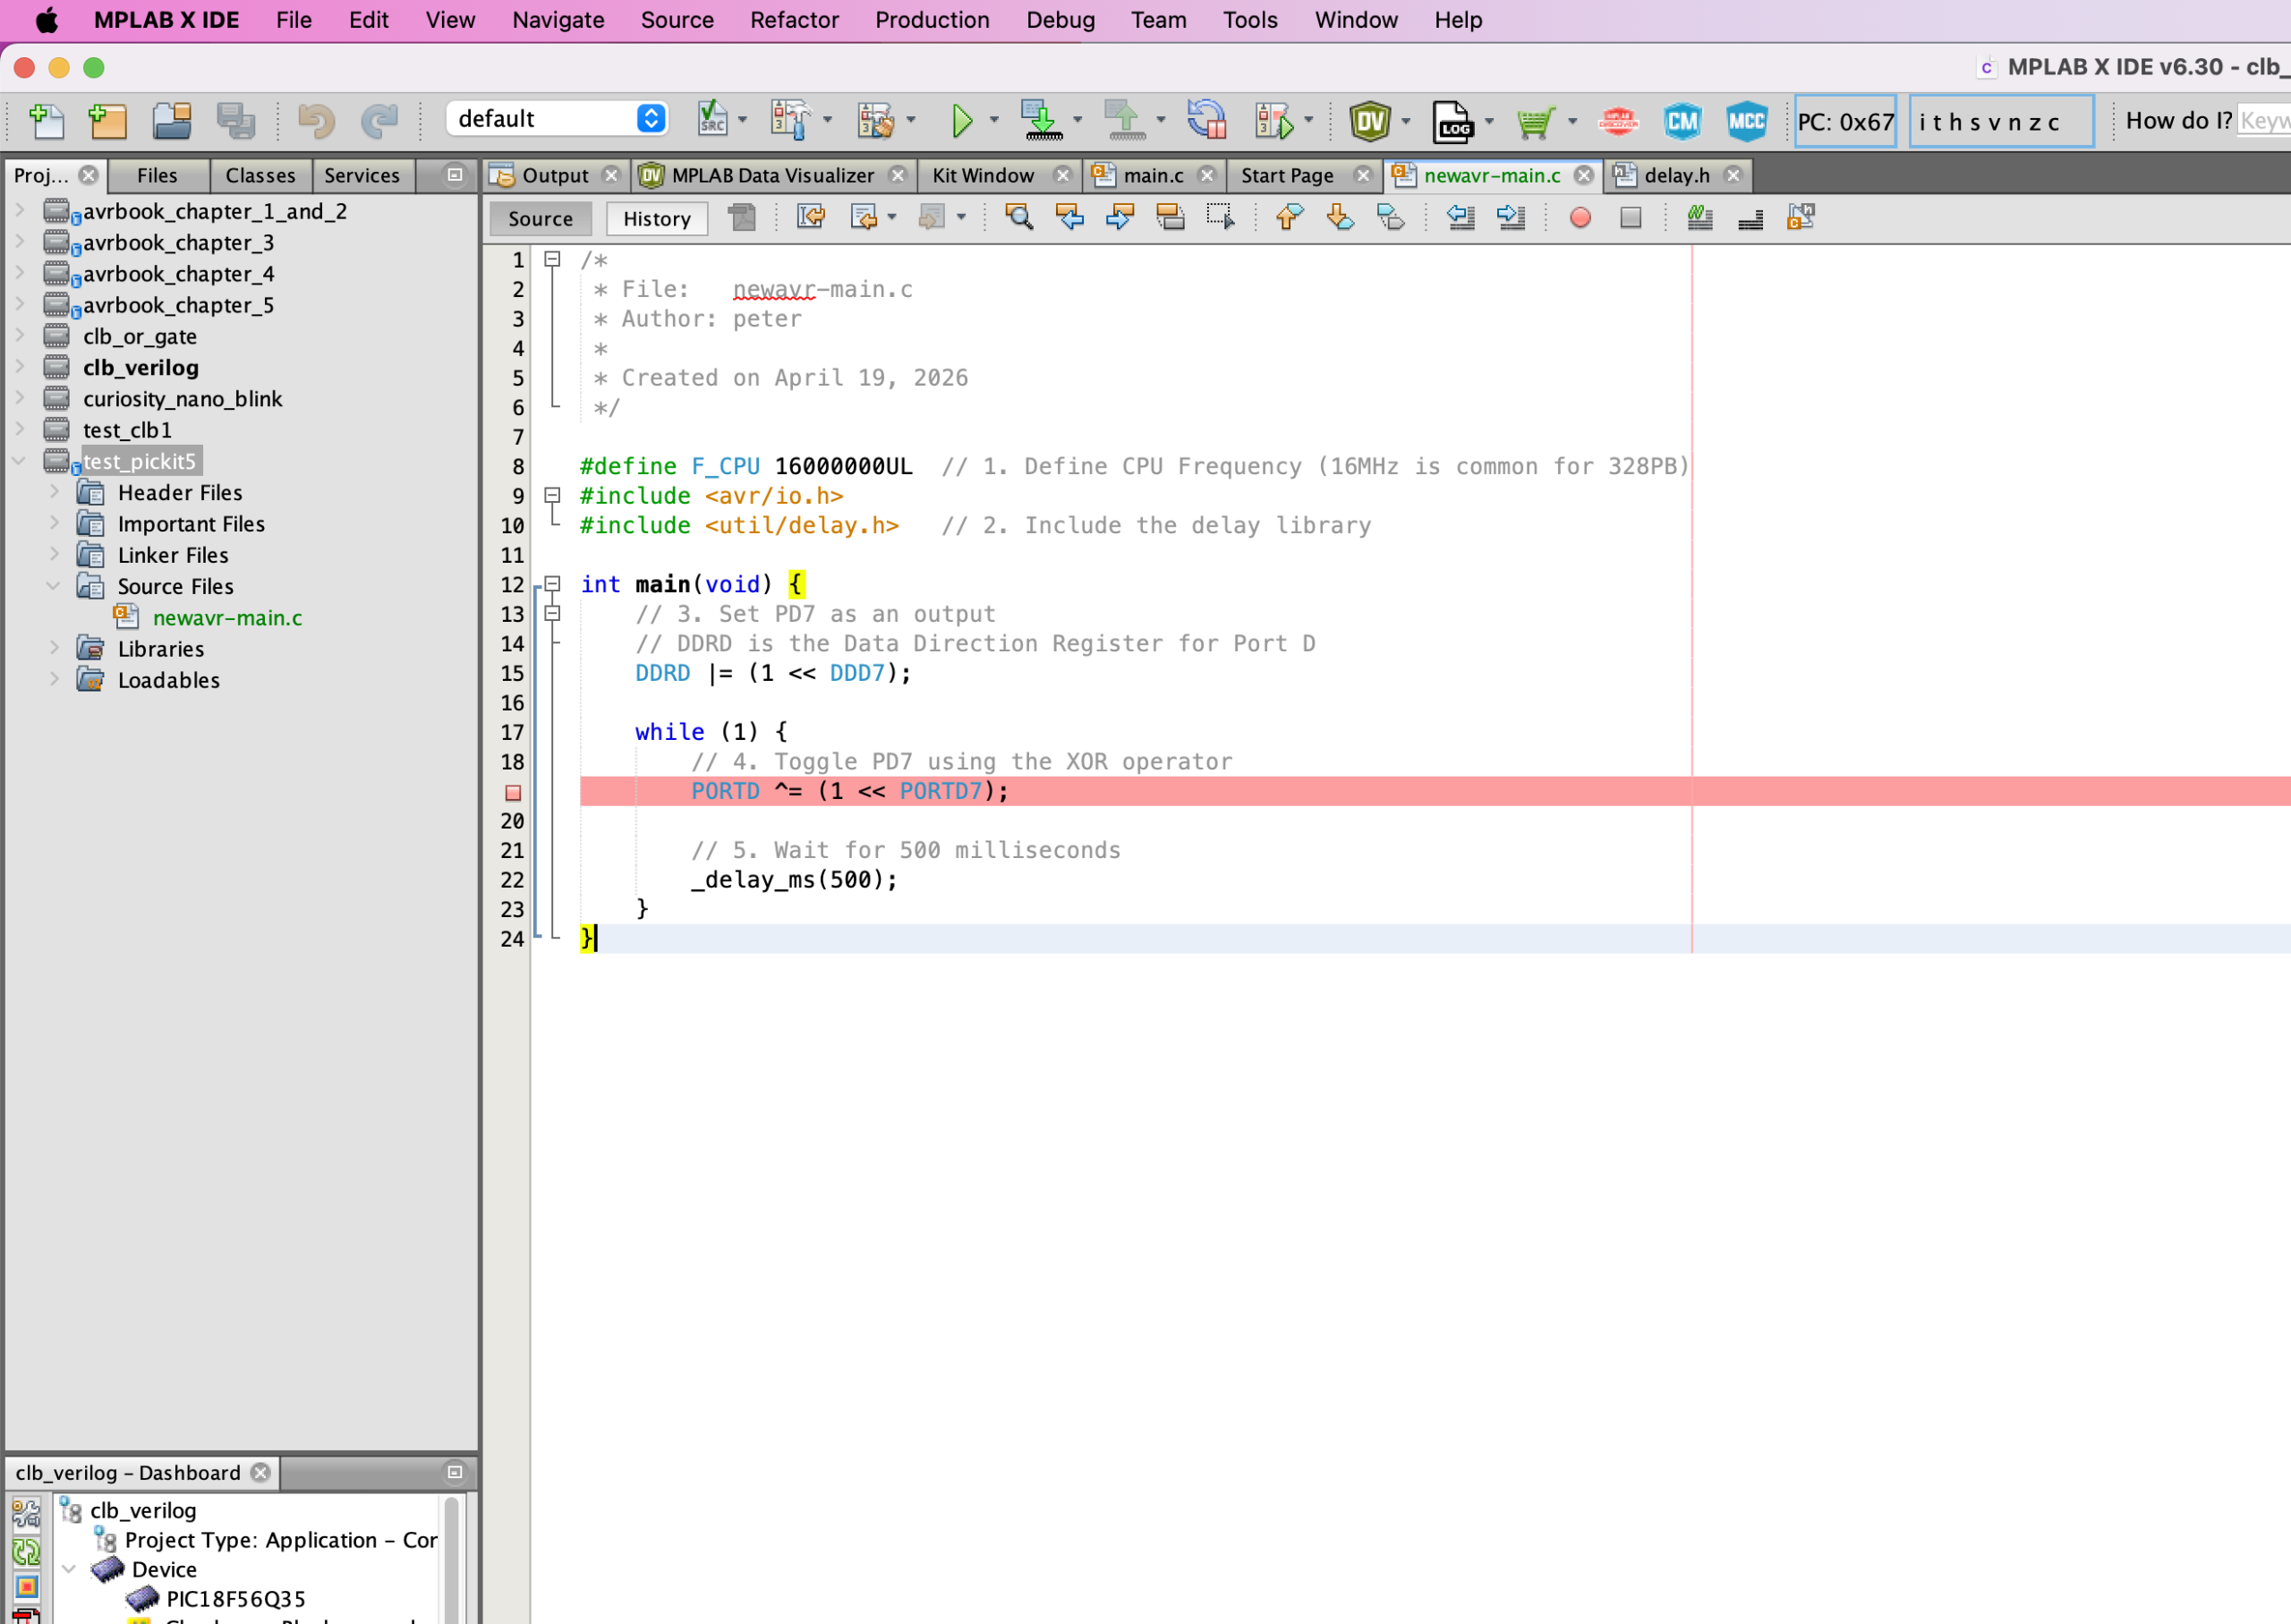Open the red MPLAB Discover icon
2291x1624 pixels.
[x=1618, y=121]
